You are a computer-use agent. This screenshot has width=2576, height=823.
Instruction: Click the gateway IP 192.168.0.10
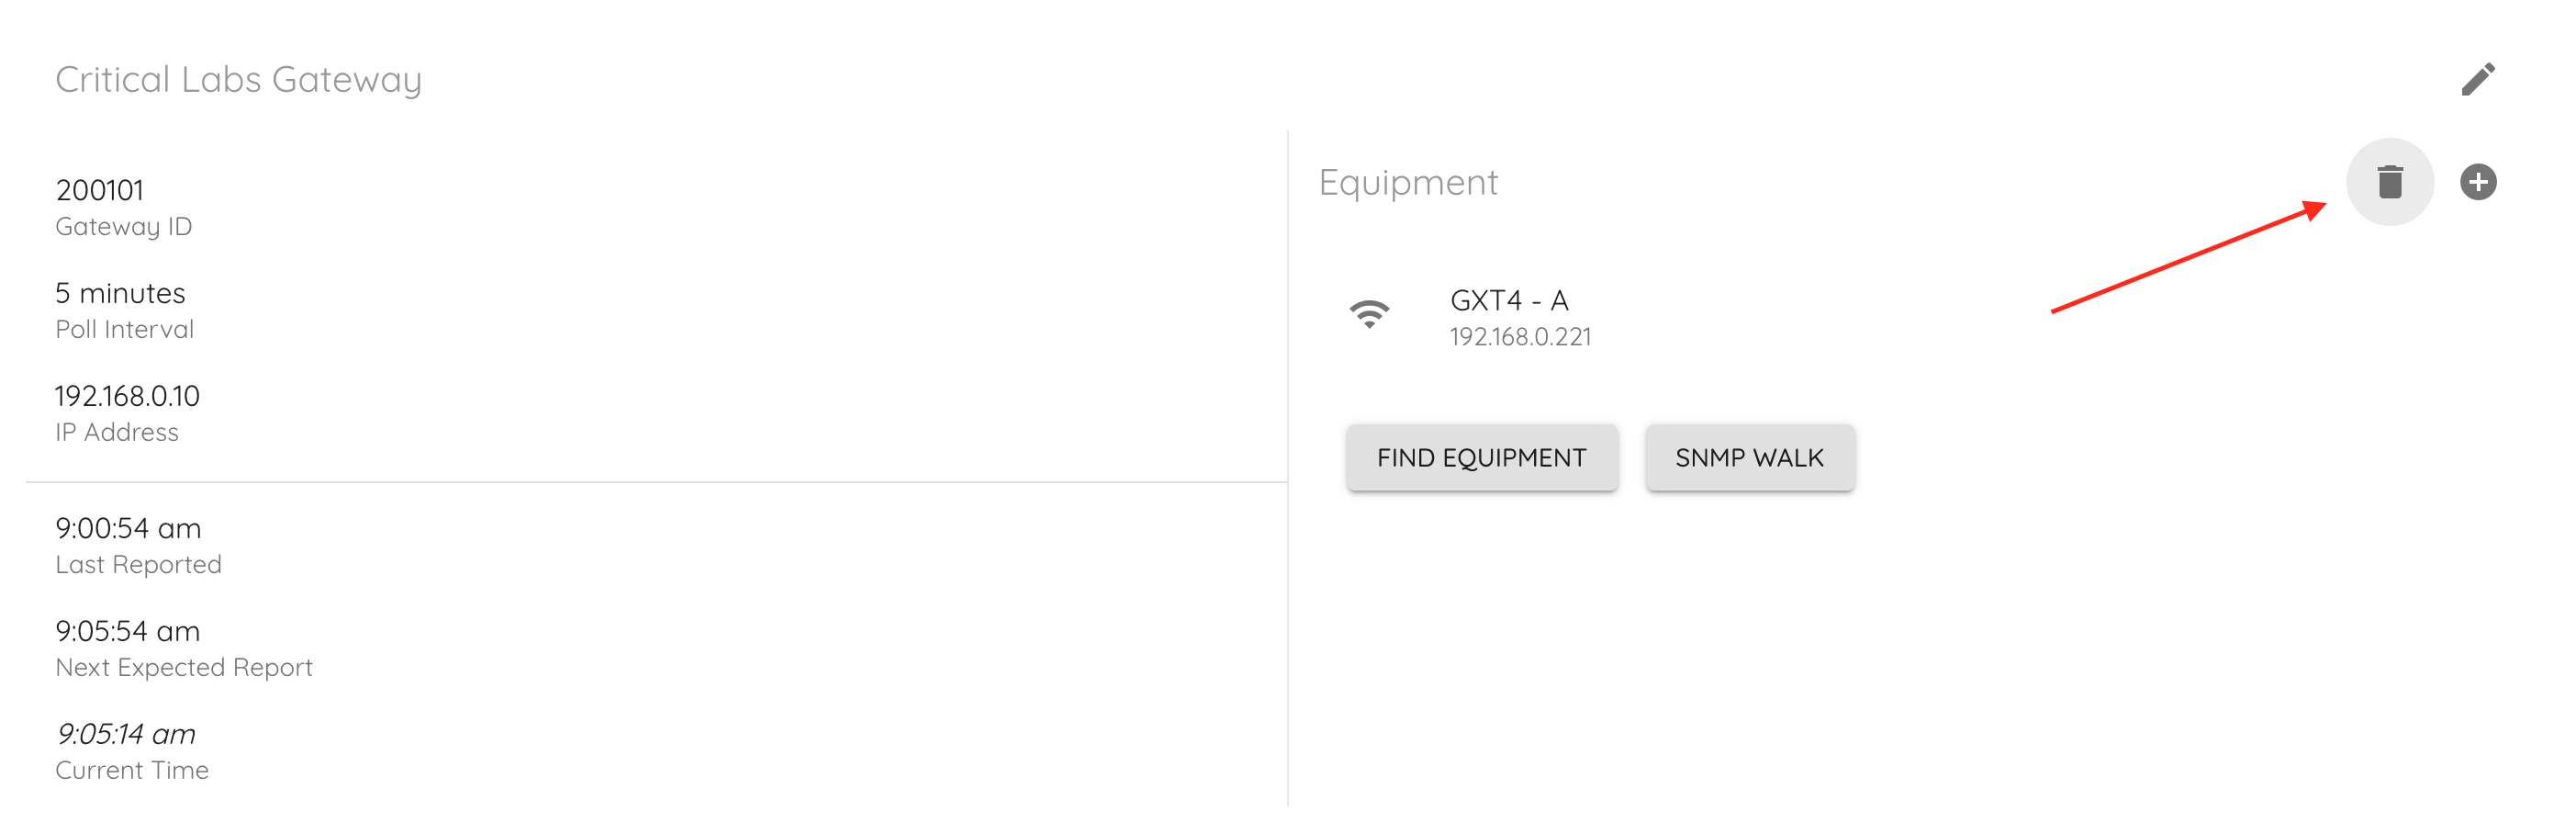tap(127, 396)
